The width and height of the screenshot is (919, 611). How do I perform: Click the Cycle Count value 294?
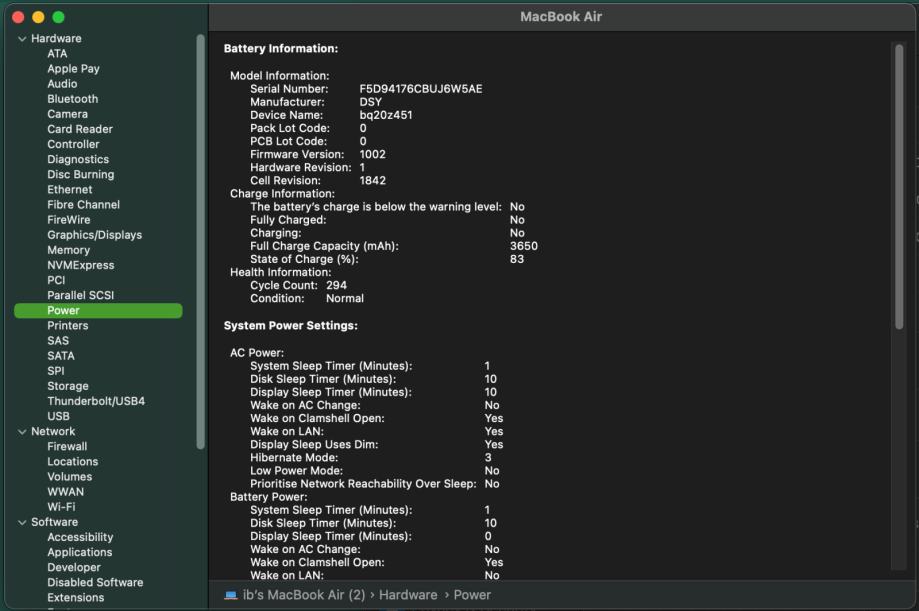pyautogui.click(x=336, y=286)
